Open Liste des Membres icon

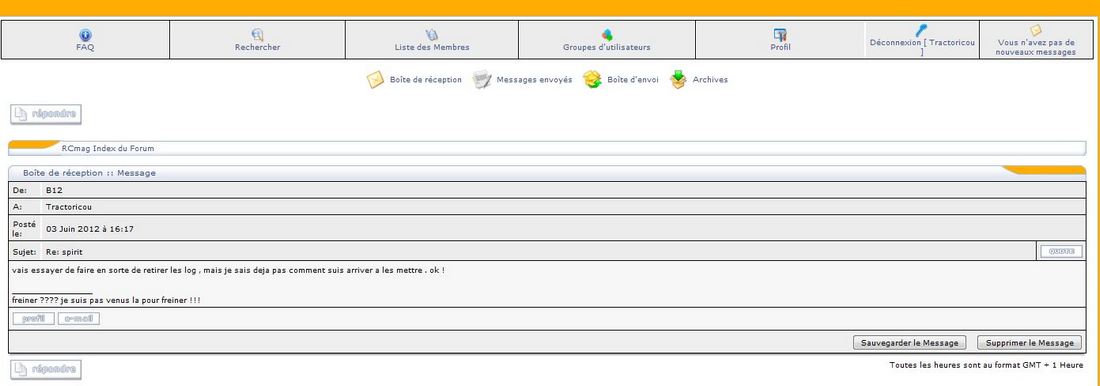(x=431, y=34)
